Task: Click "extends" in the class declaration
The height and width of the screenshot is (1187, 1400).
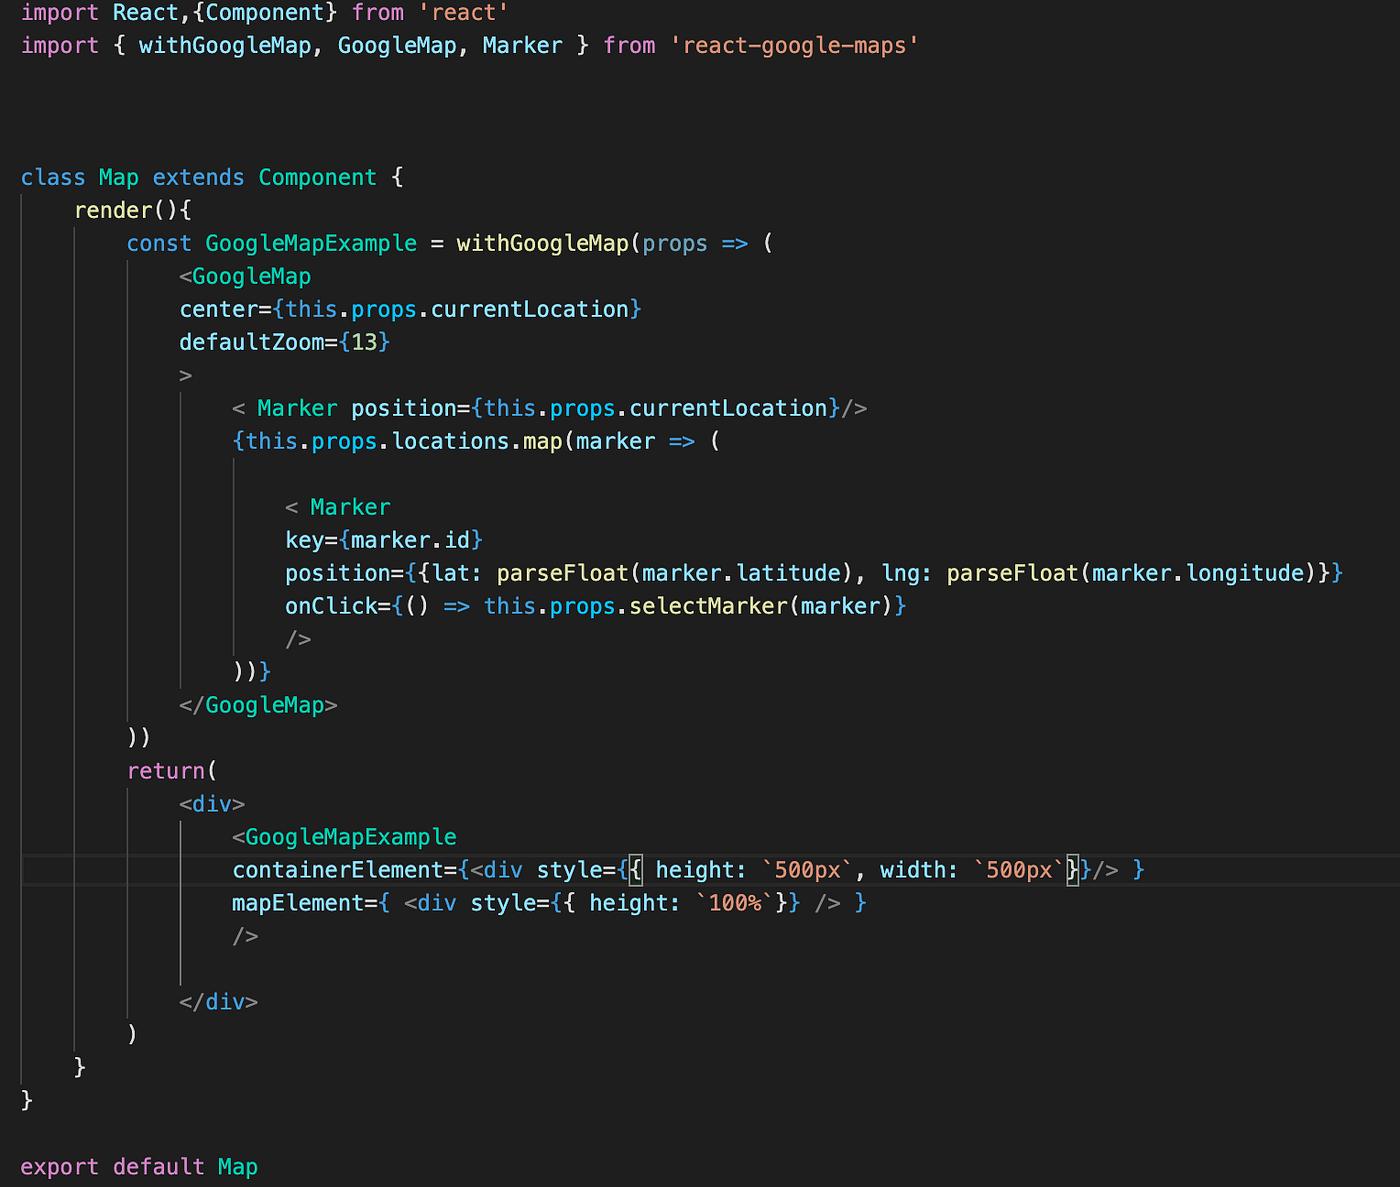Action: click(198, 178)
